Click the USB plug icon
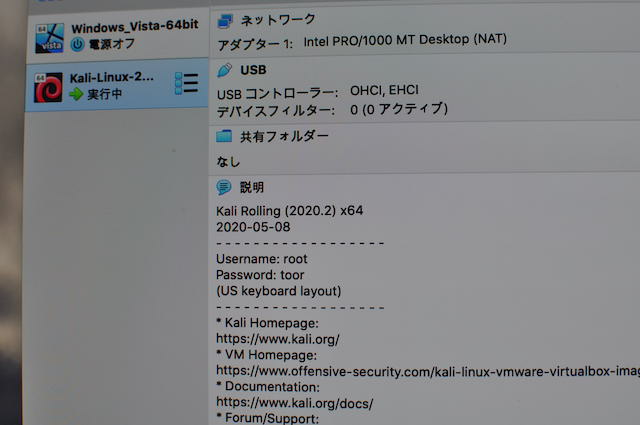Viewport: 640px width, 425px height. [224, 70]
